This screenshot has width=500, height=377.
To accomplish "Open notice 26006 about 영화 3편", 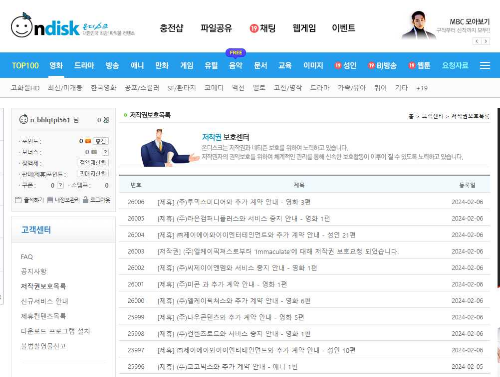I will (x=234, y=202).
